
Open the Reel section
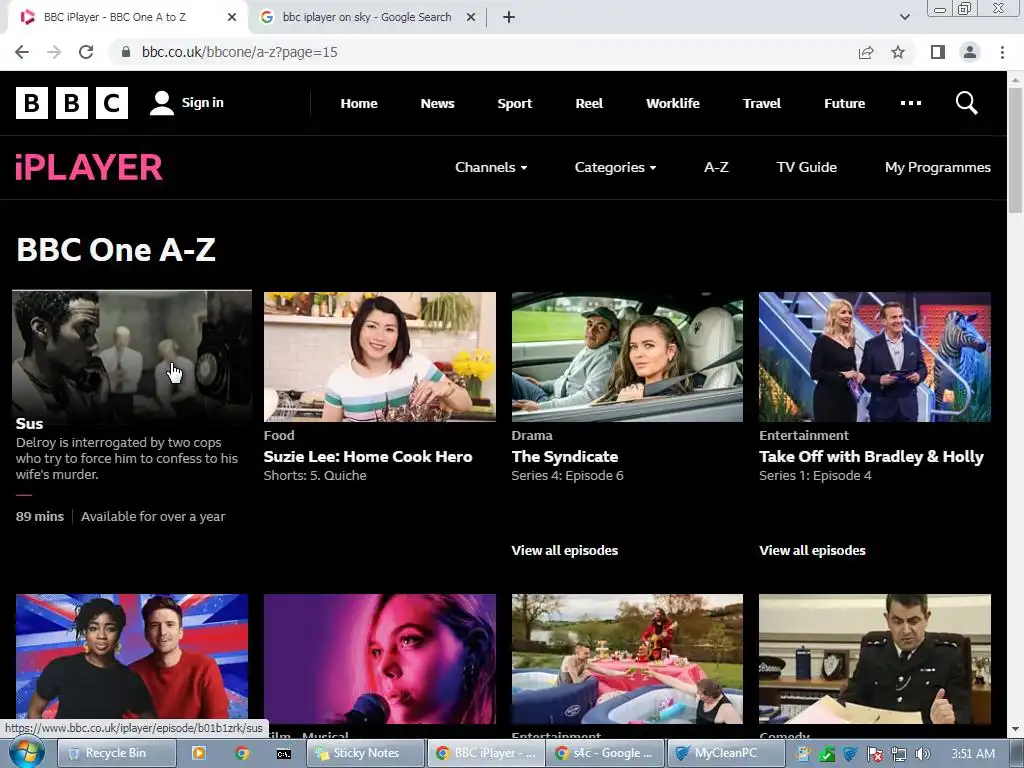[589, 103]
